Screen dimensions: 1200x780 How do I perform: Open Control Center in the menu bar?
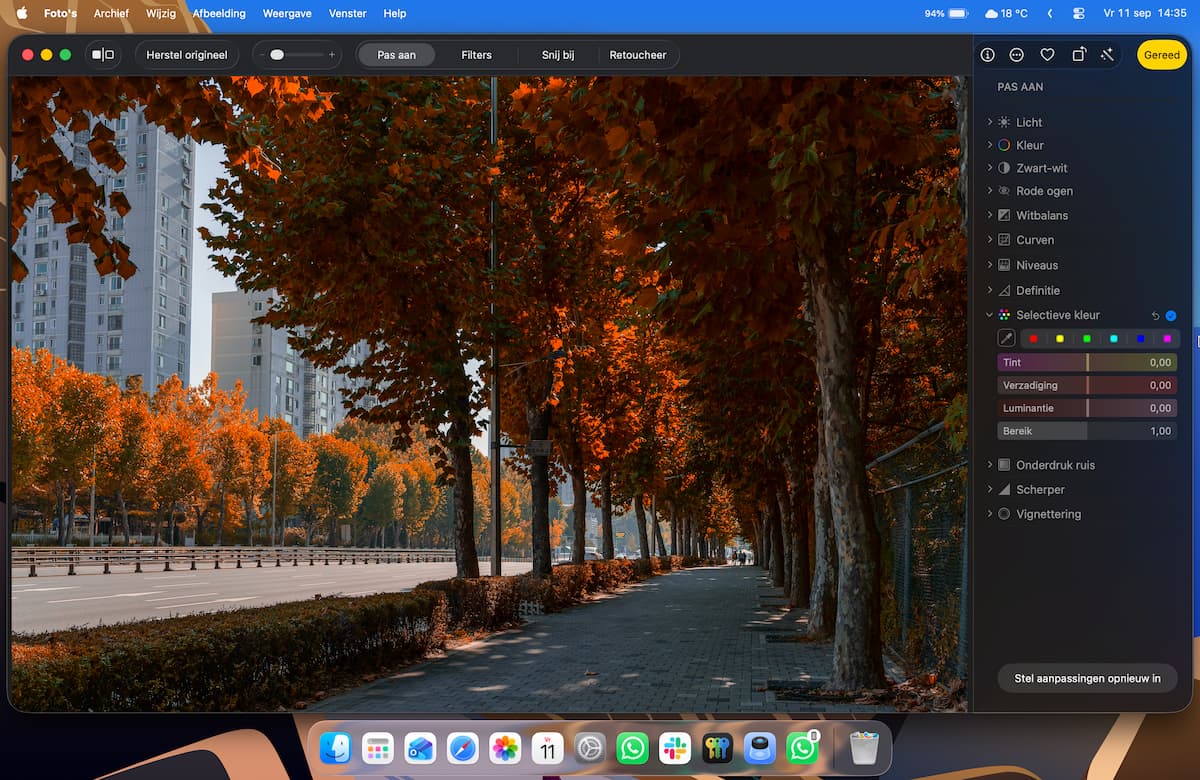coord(1078,13)
